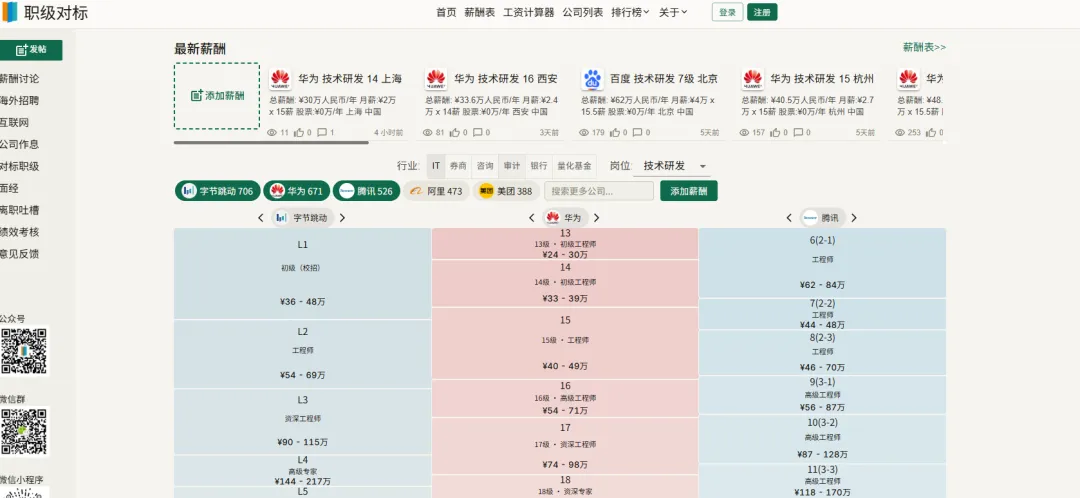The image size is (1080, 498).
Task: Click the salary cards horizontal scrollbar
Action: (x=271, y=143)
